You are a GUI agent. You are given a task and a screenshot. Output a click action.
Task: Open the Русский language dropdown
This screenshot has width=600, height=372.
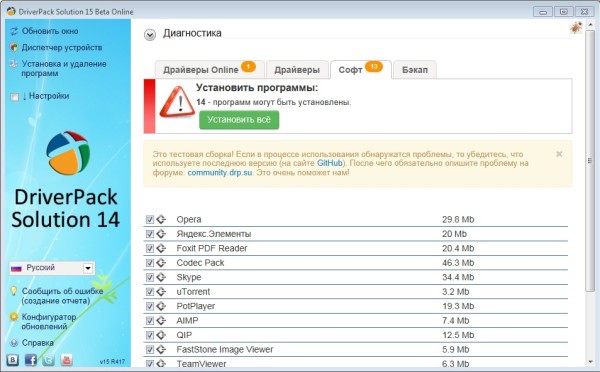52,268
